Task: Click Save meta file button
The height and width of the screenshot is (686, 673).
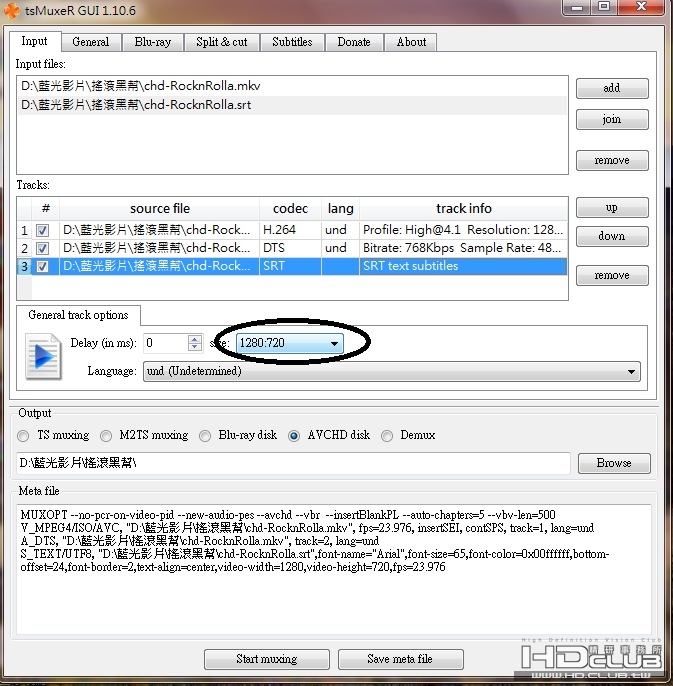Action: click(400, 659)
